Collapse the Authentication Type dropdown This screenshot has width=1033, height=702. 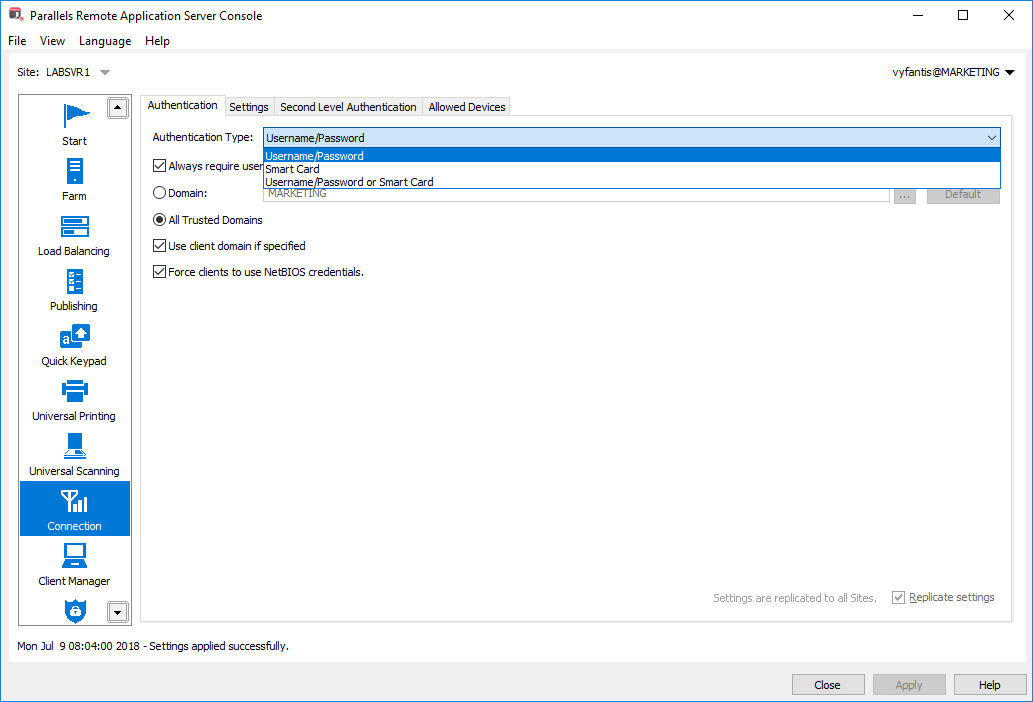coord(991,138)
